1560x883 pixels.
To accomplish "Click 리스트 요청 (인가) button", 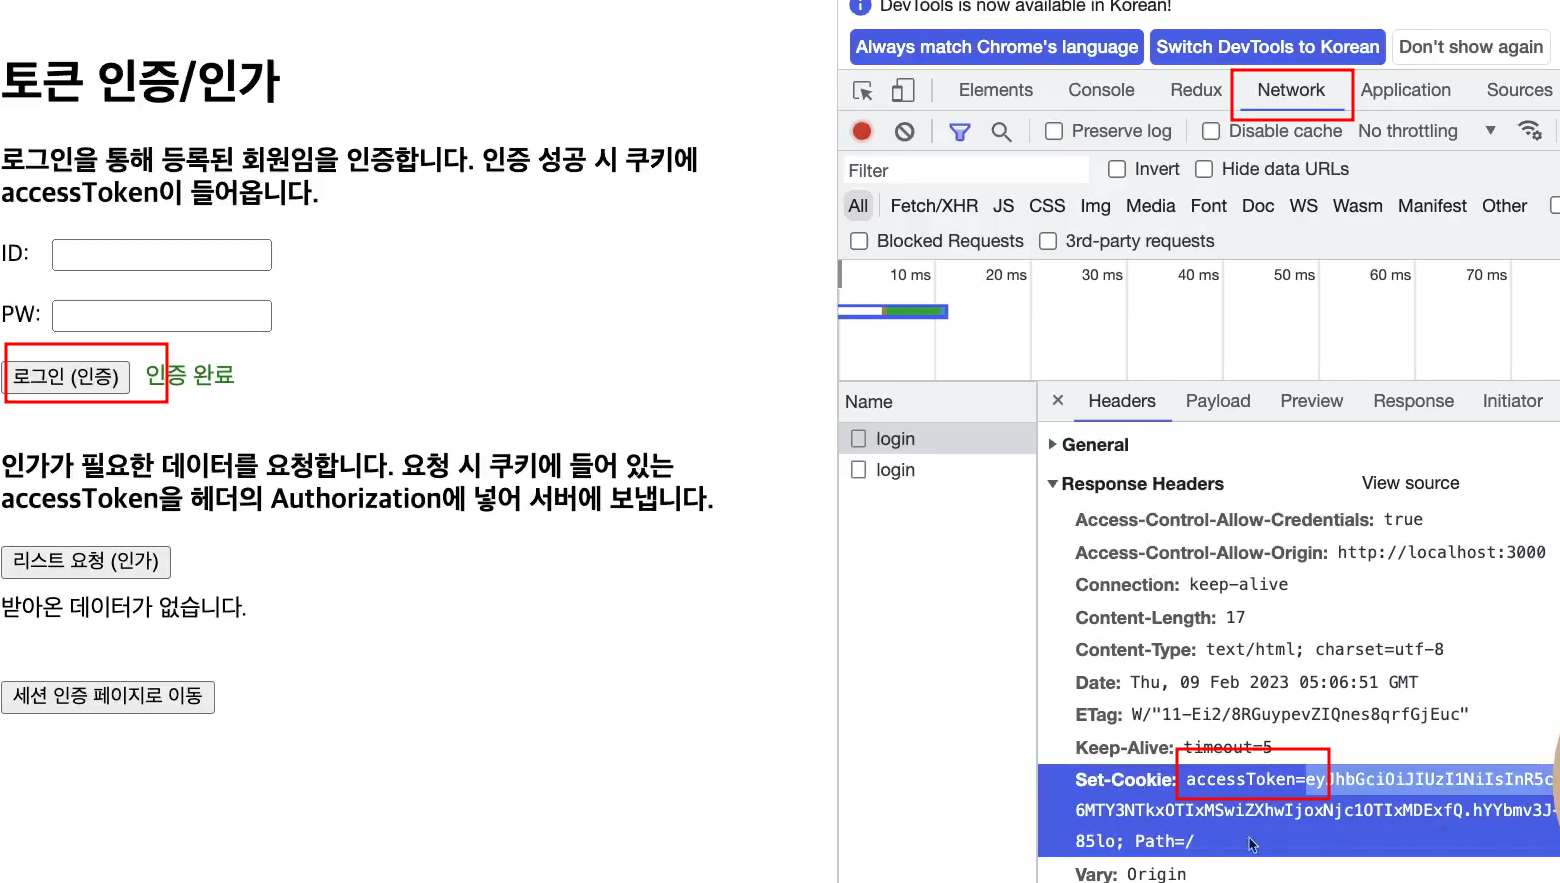I will tap(86, 562).
